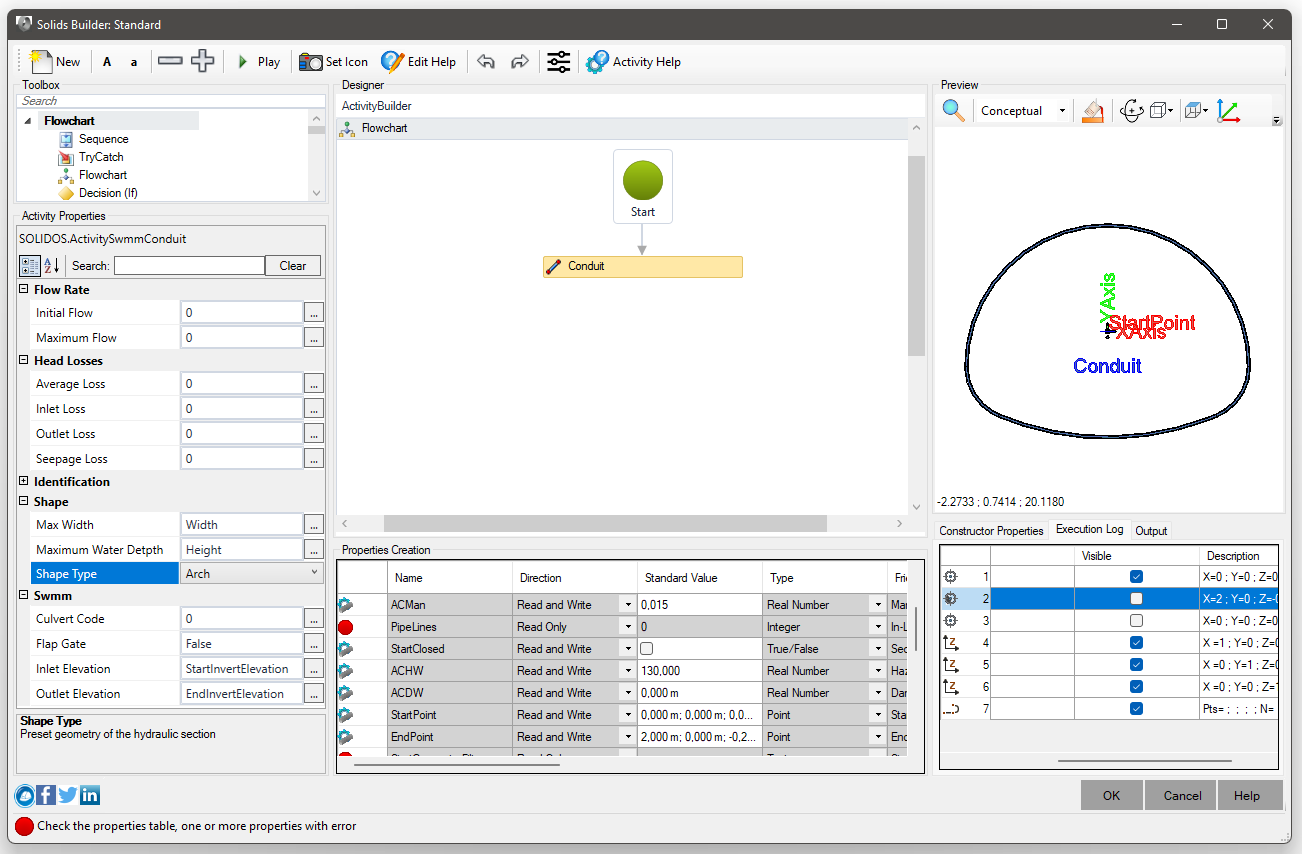Toggle Visible checkbox for log row 3
This screenshot has width=1302, height=854.
pos(1136,621)
